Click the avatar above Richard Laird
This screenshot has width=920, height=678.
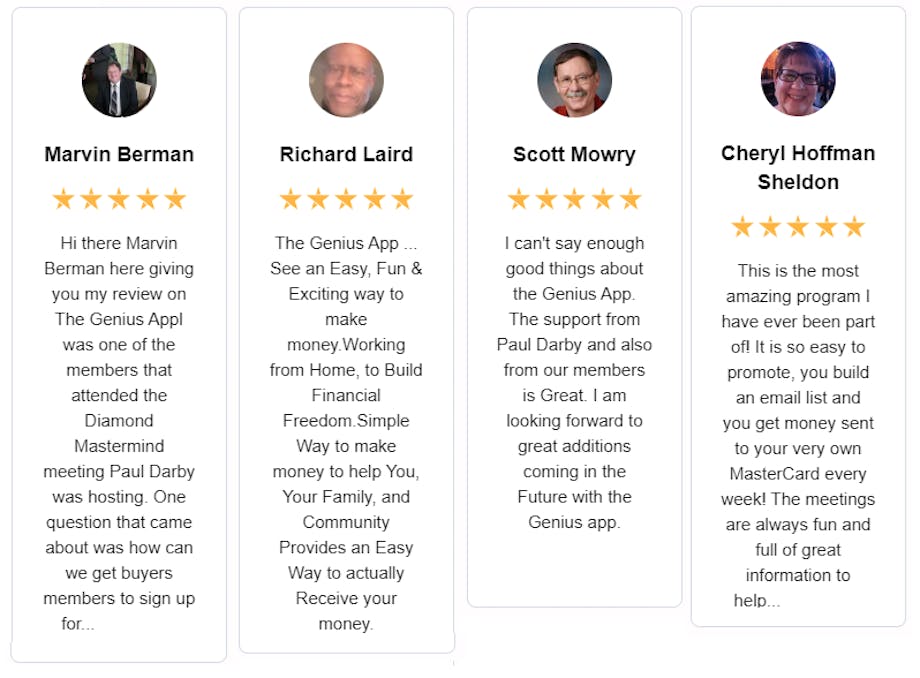[346, 80]
